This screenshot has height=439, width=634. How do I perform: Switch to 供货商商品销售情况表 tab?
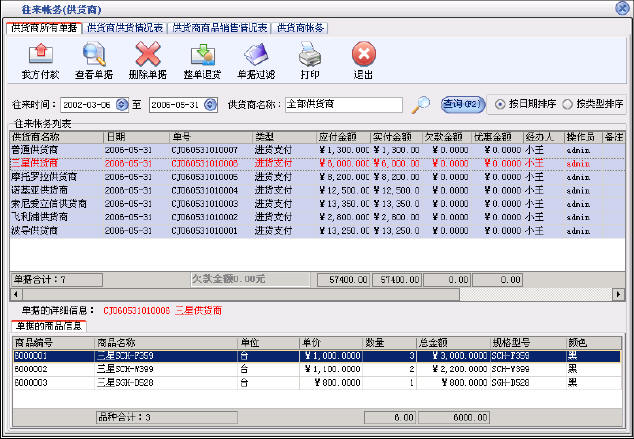(220, 28)
